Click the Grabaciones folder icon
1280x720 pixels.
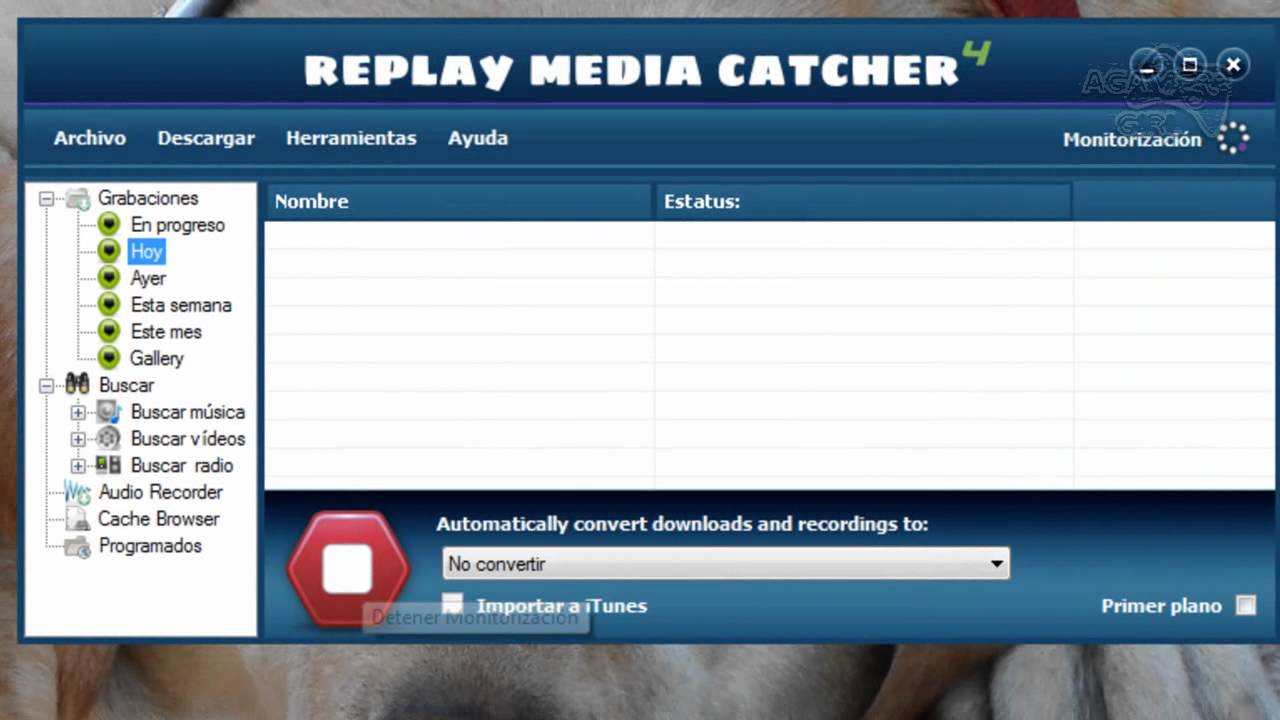click(x=78, y=198)
